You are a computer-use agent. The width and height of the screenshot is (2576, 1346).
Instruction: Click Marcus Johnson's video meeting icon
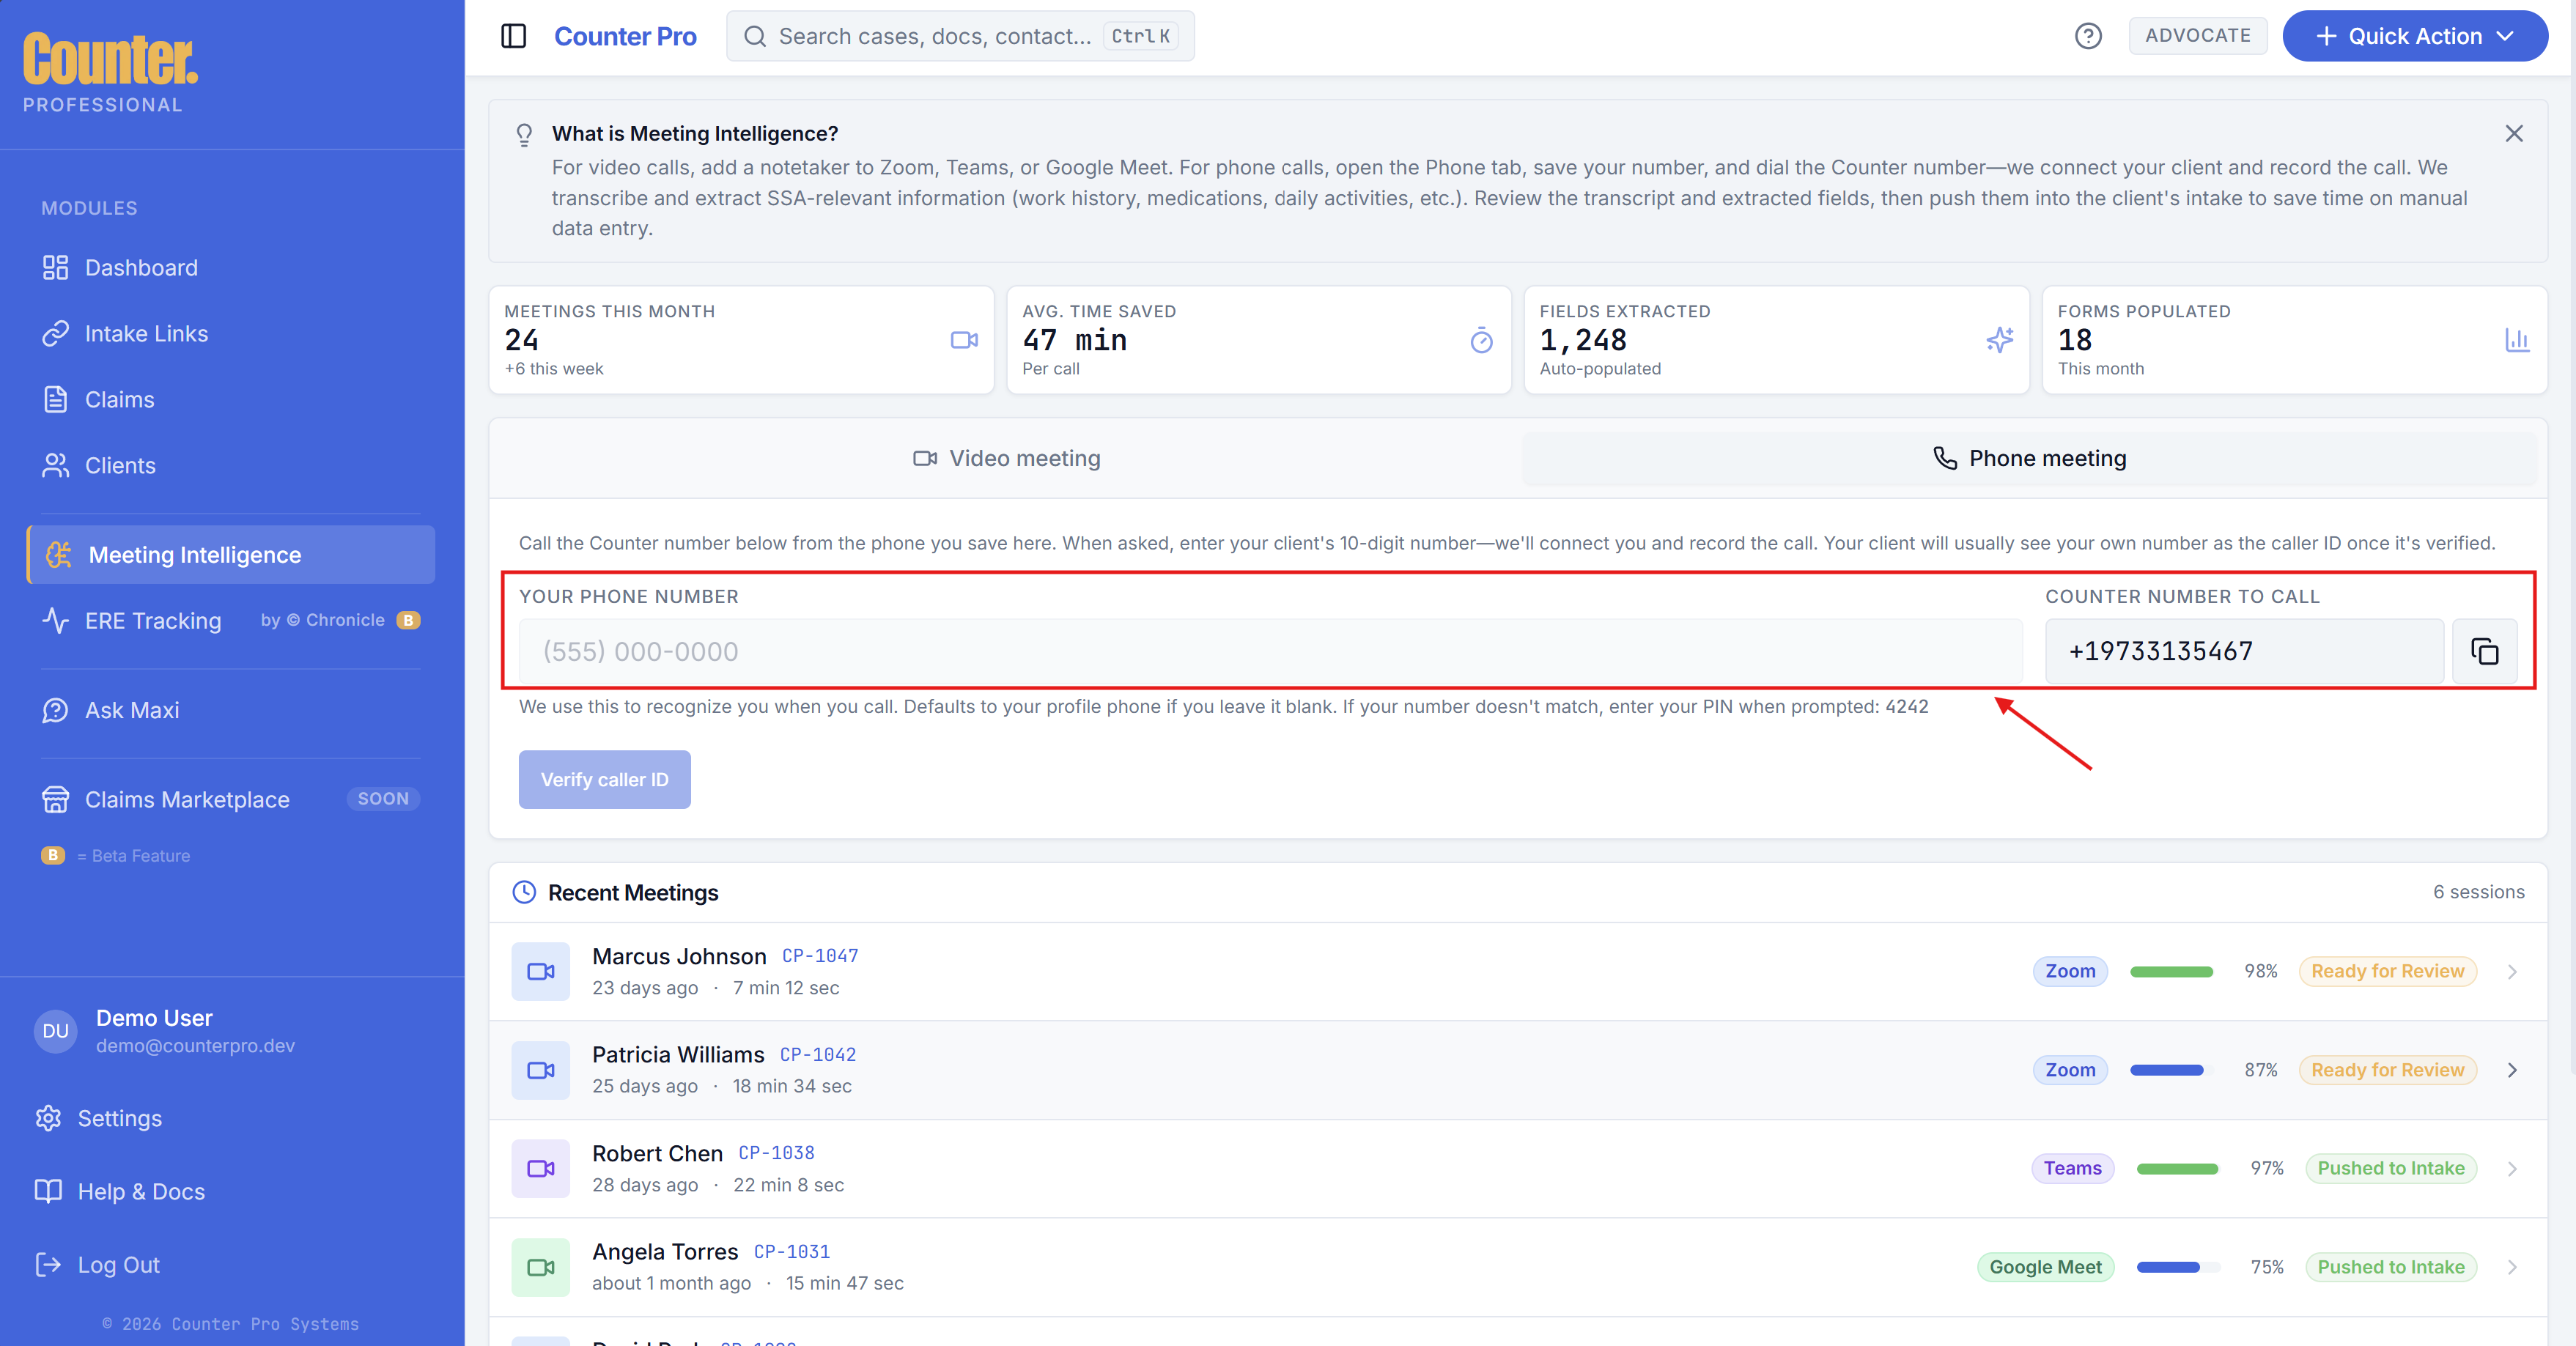click(x=541, y=971)
